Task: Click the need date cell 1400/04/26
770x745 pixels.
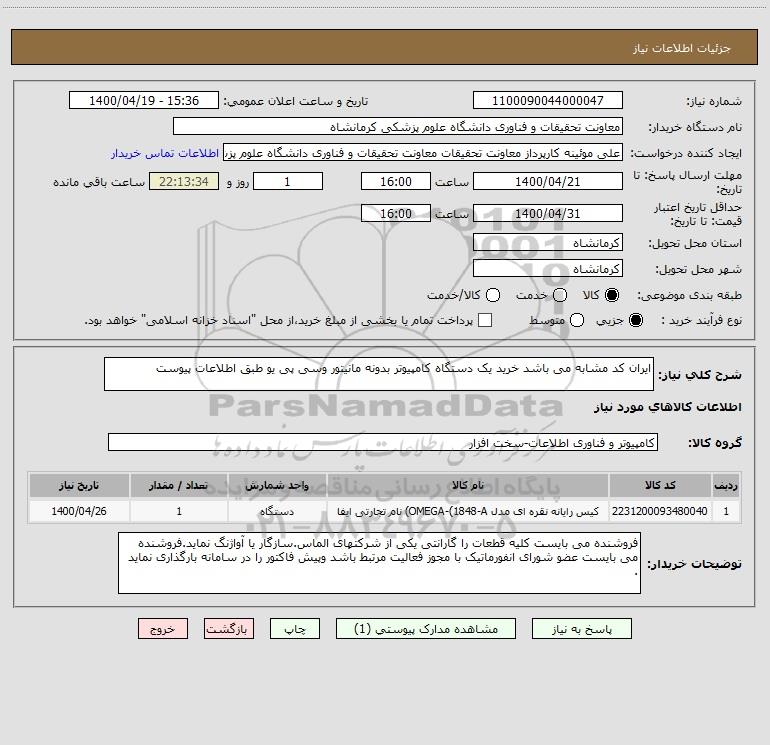Action: (x=79, y=511)
